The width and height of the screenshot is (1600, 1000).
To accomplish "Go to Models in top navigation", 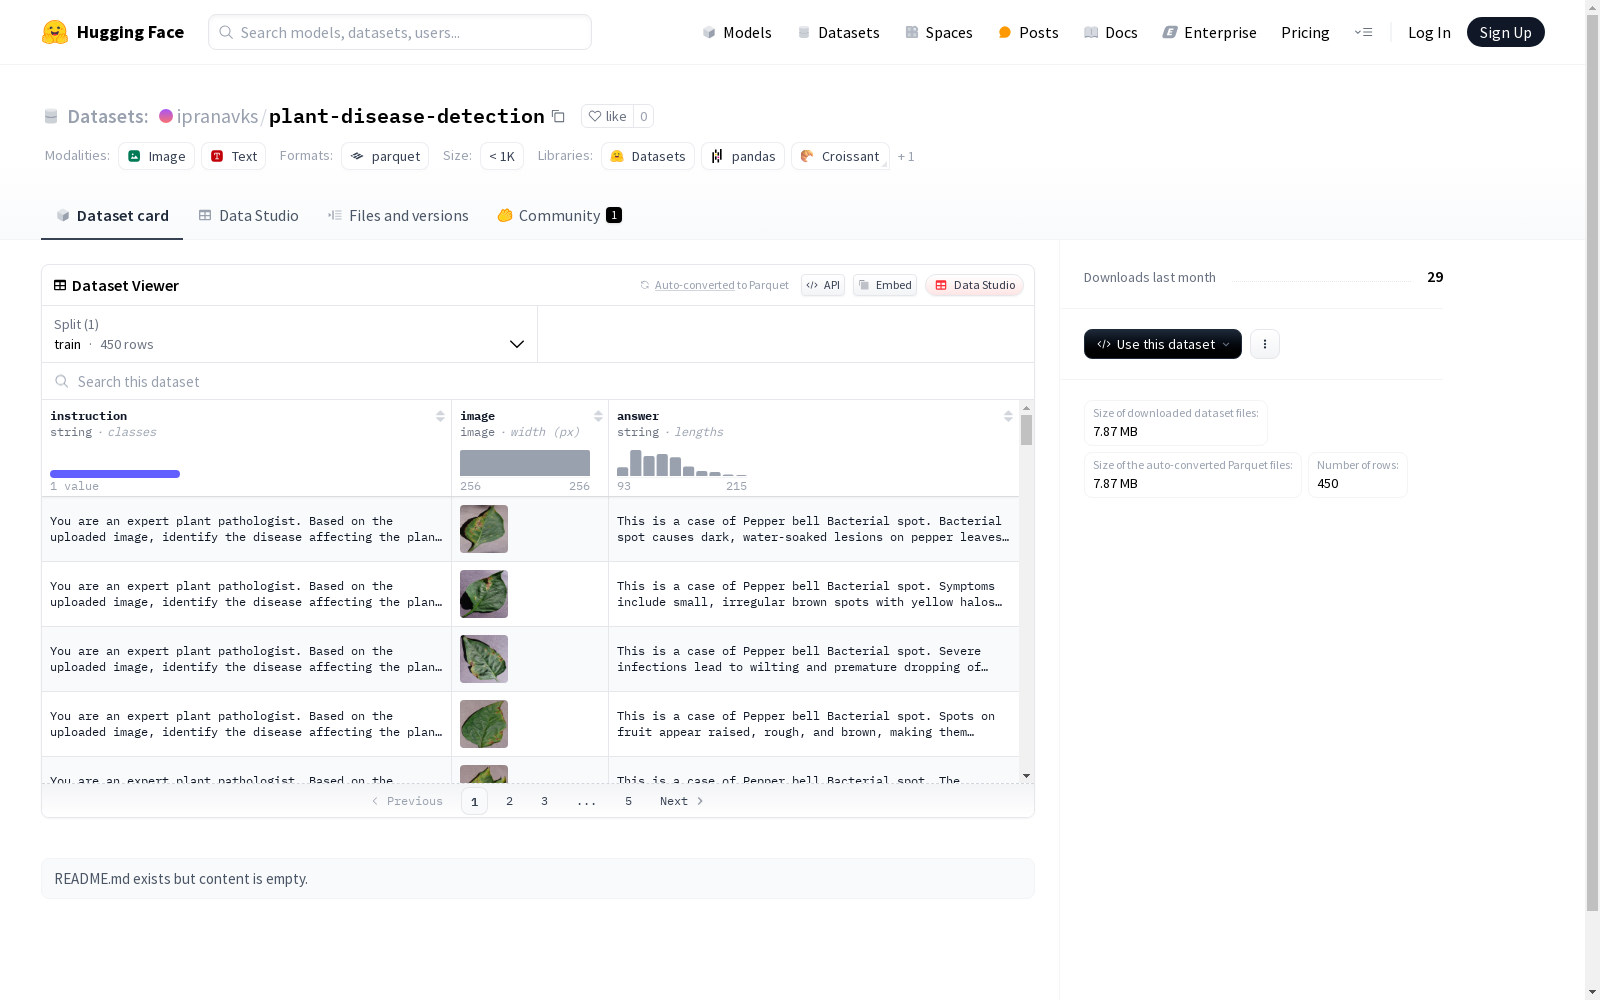I will tap(737, 32).
